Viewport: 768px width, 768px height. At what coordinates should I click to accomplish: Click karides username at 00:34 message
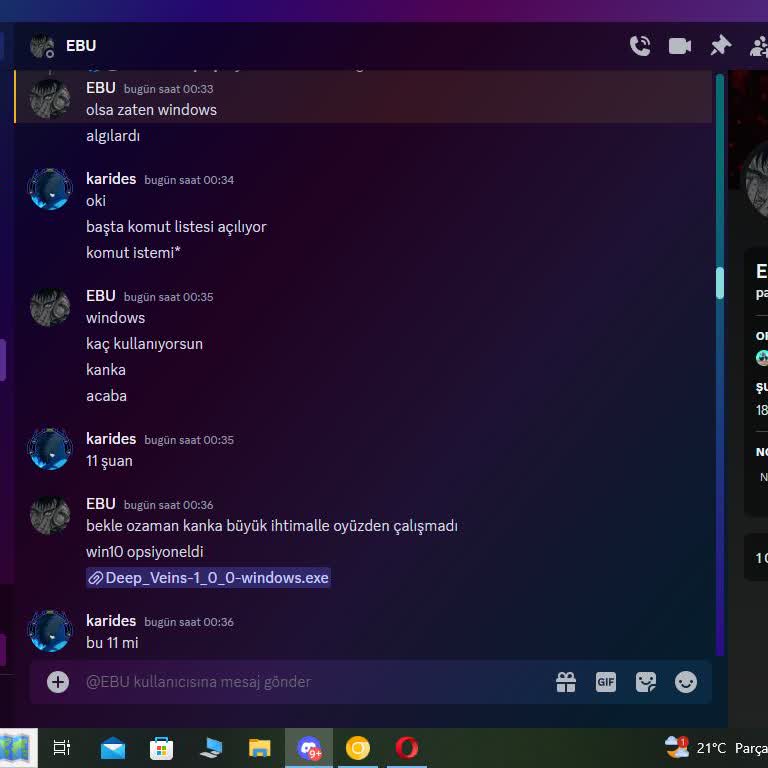click(111, 179)
